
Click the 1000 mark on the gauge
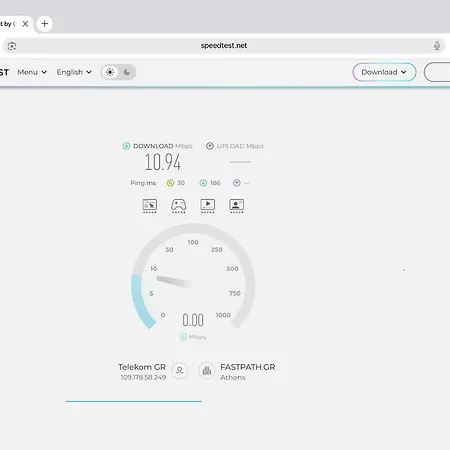pos(223,315)
